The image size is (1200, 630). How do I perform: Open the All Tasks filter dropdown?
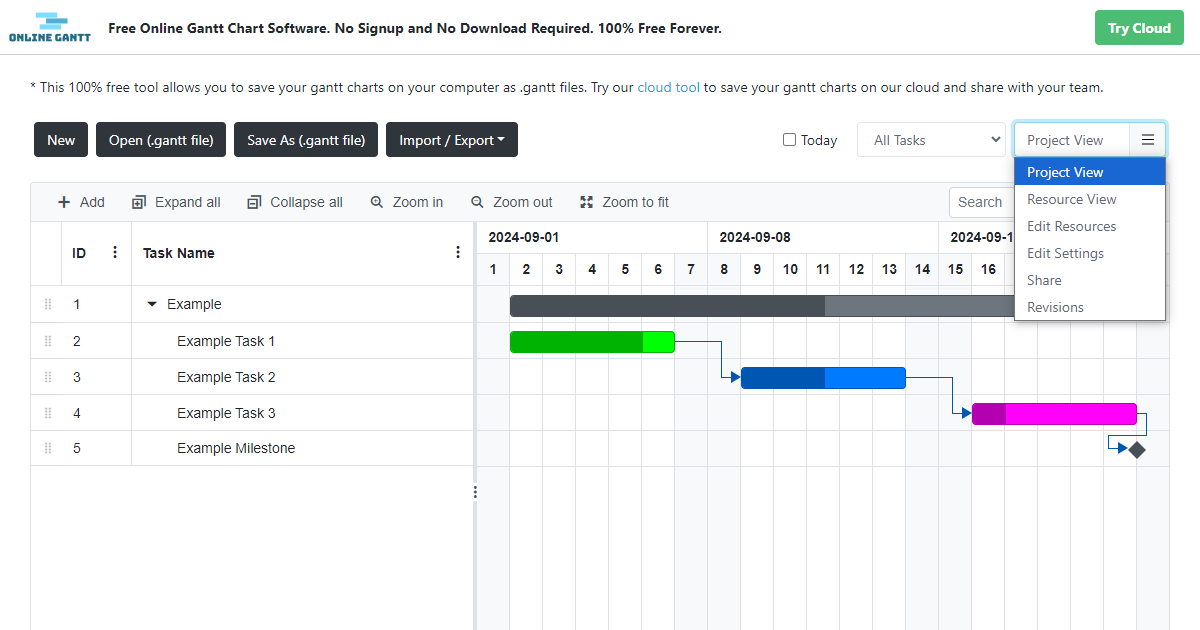[x=931, y=140]
